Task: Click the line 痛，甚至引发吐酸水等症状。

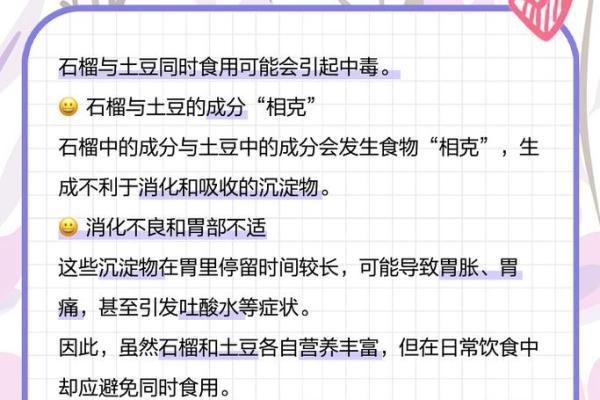Action: tap(185, 308)
